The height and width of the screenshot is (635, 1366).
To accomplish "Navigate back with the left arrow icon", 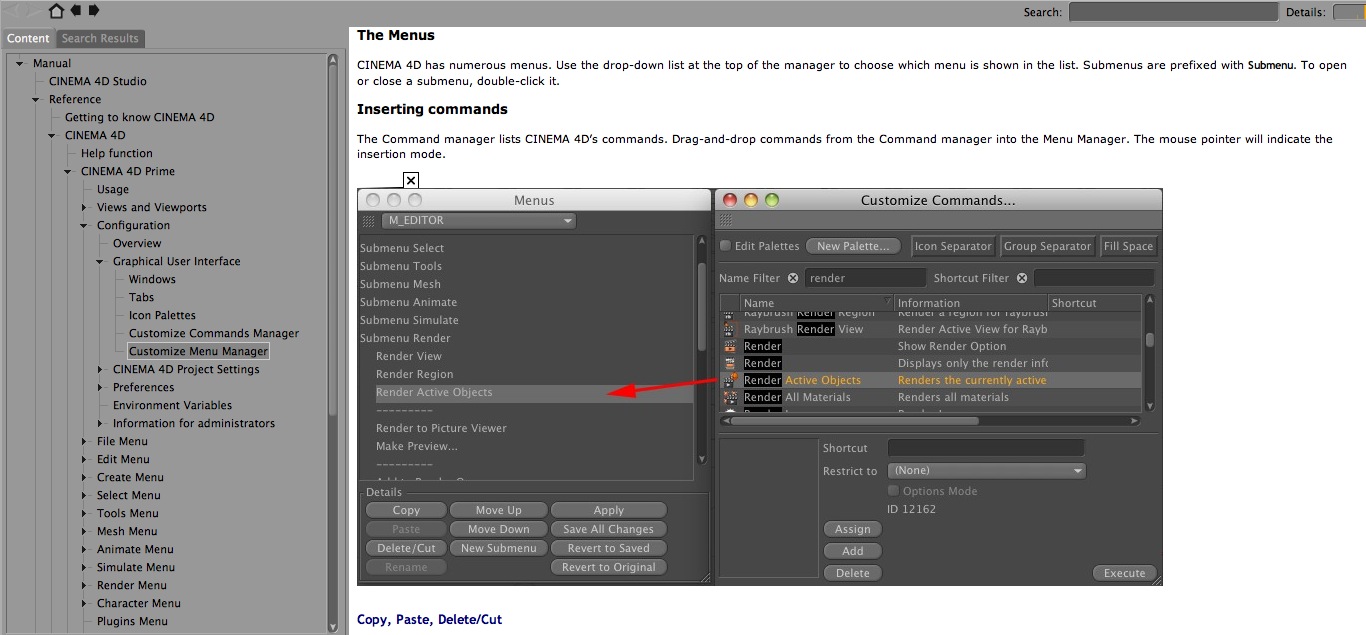I will click(x=76, y=11).
